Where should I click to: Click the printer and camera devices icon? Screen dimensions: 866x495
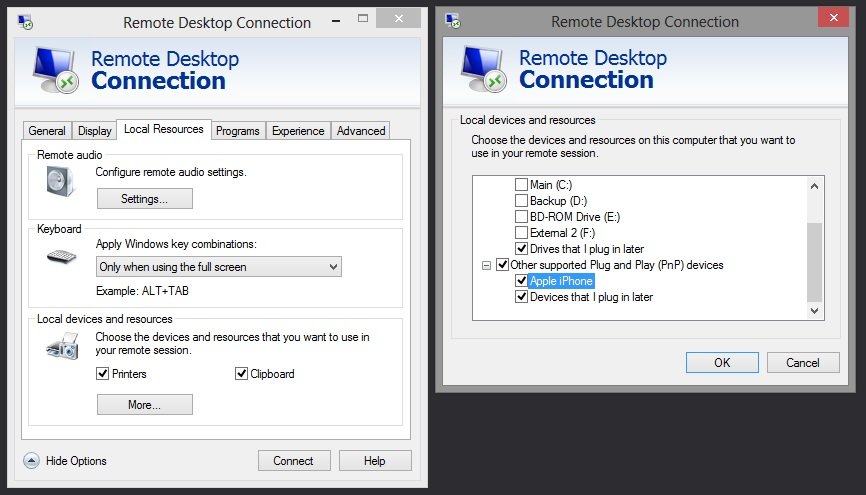pos(61,347)
